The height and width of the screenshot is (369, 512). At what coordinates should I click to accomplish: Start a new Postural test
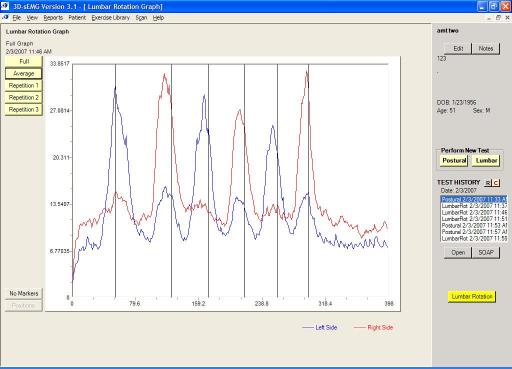[454, 160]
